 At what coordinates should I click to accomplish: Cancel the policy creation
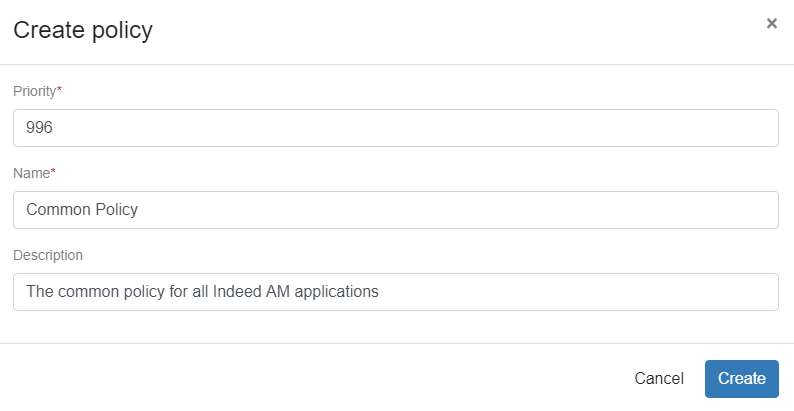[x=659, y=379]
